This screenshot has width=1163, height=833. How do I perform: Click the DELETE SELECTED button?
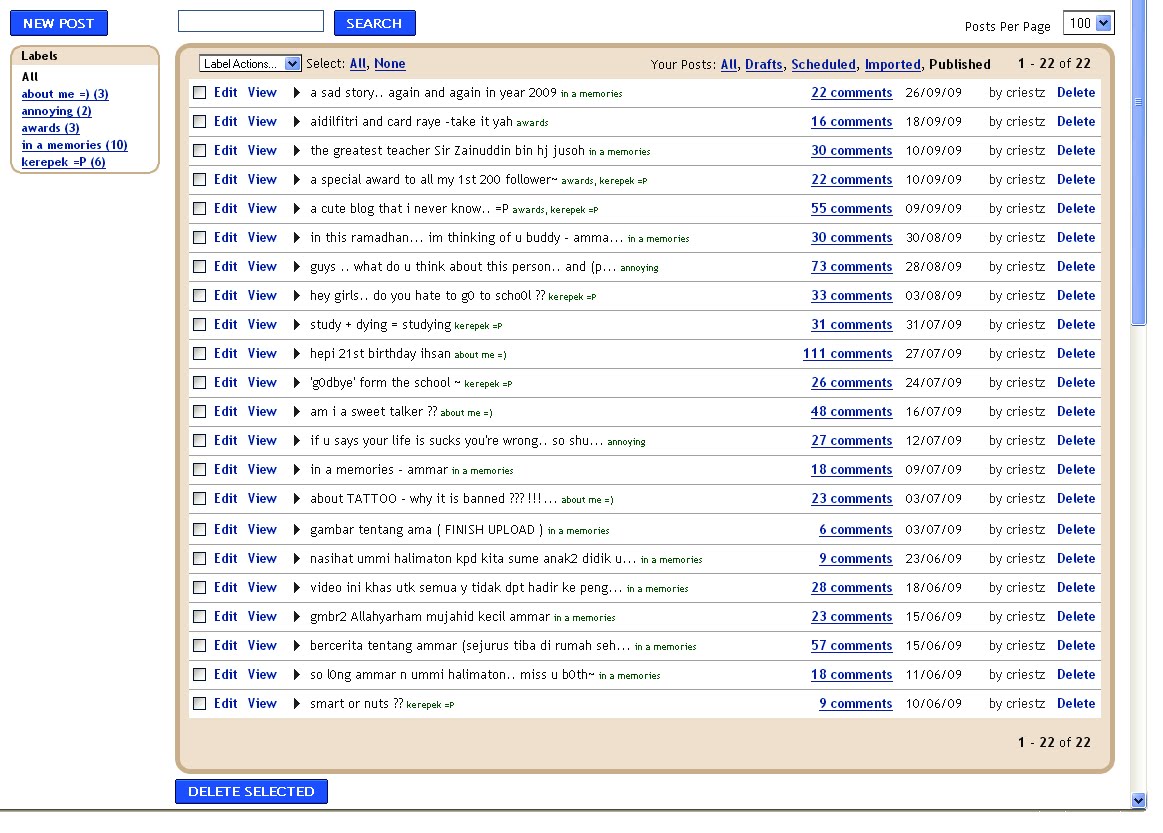251,791
